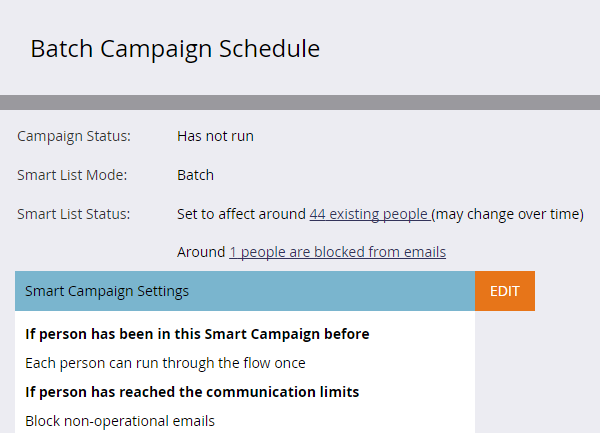Image resolution: width=600 pixels, height=433 pixels.
Task: Select Each person can run through flow once
Action: [165, 363]
